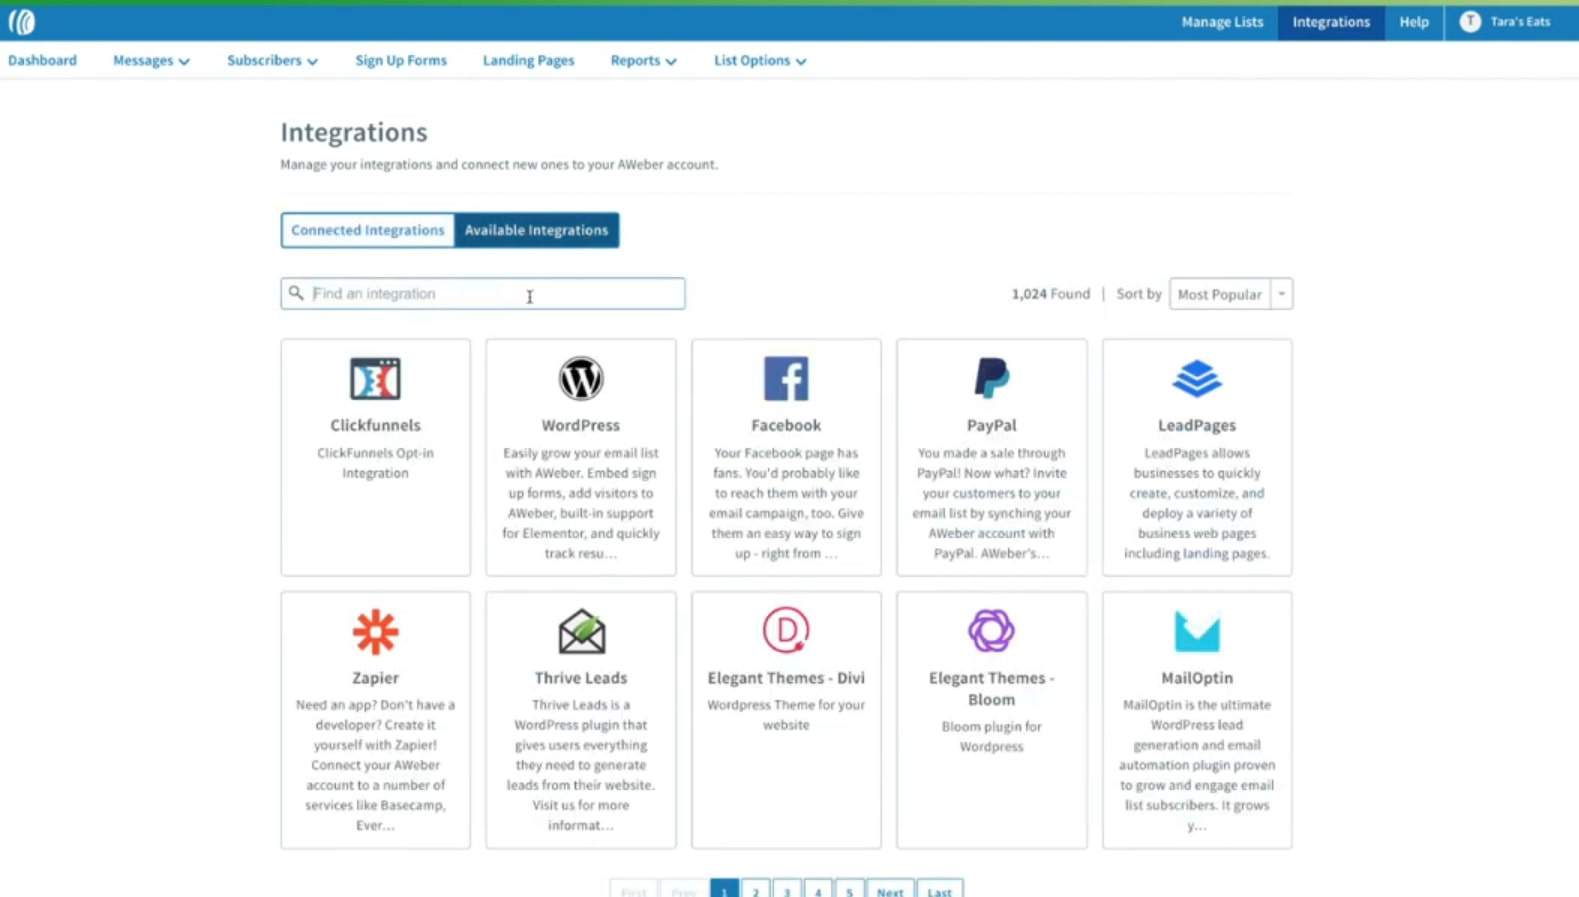
Task: Click the Find an integration search field
Action: (483, 293)
